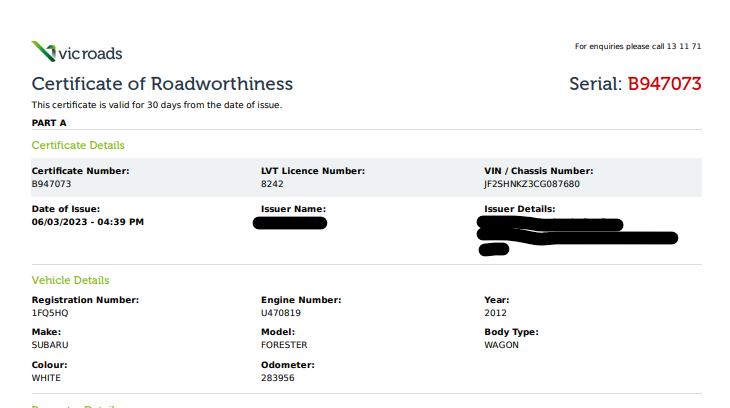Click the enquiries phone number text
The width and height of the screenshot is (730, 408).
(638, 46)
